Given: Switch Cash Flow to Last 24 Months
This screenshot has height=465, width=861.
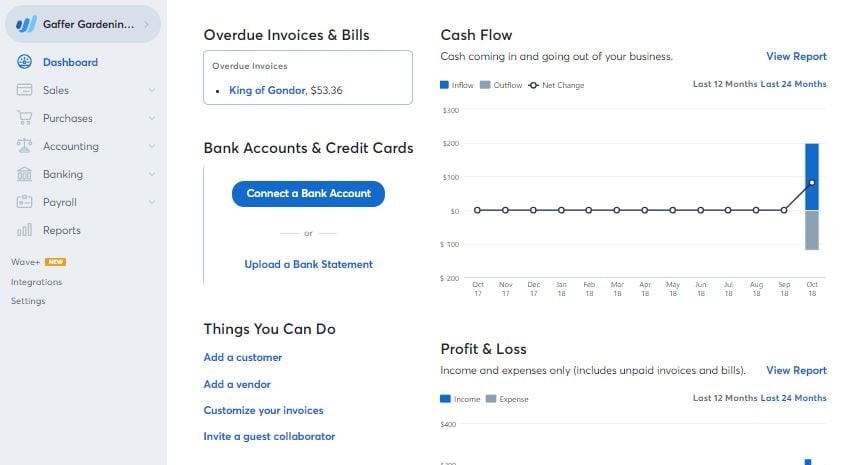Looking at the screenshot, I should (x=793, y=84).
